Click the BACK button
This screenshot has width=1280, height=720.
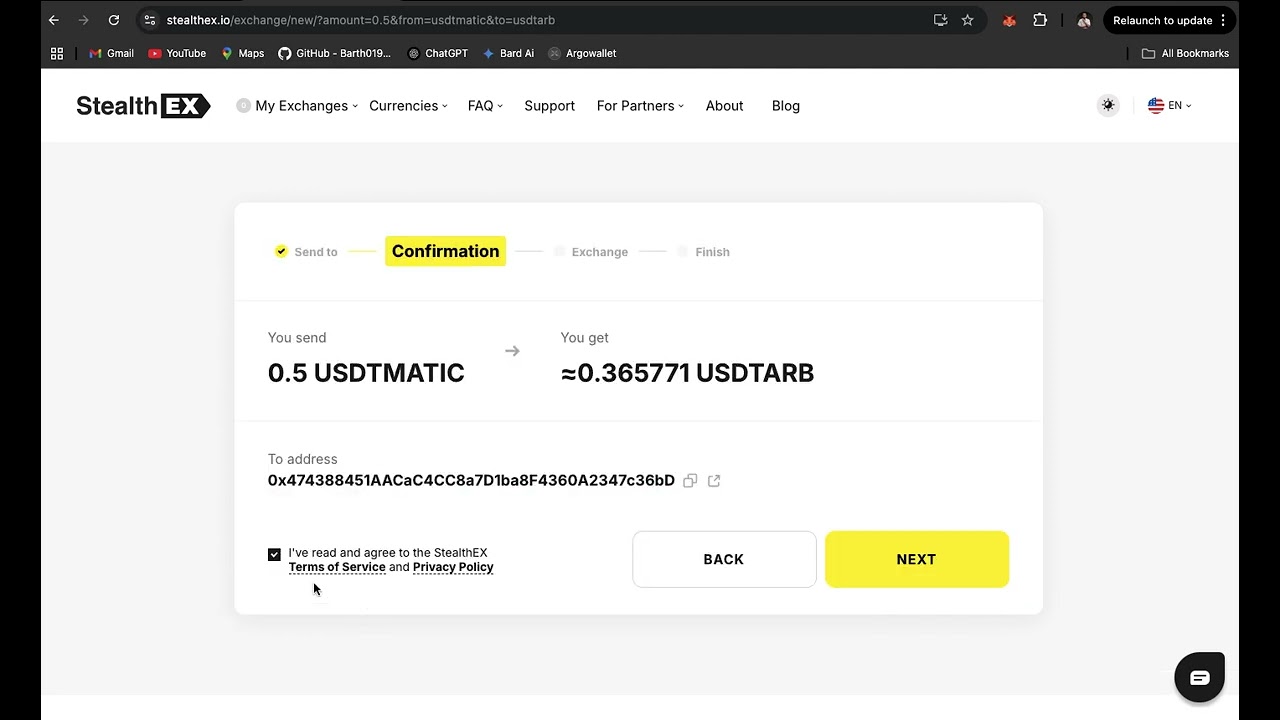(x=724, y=559)
